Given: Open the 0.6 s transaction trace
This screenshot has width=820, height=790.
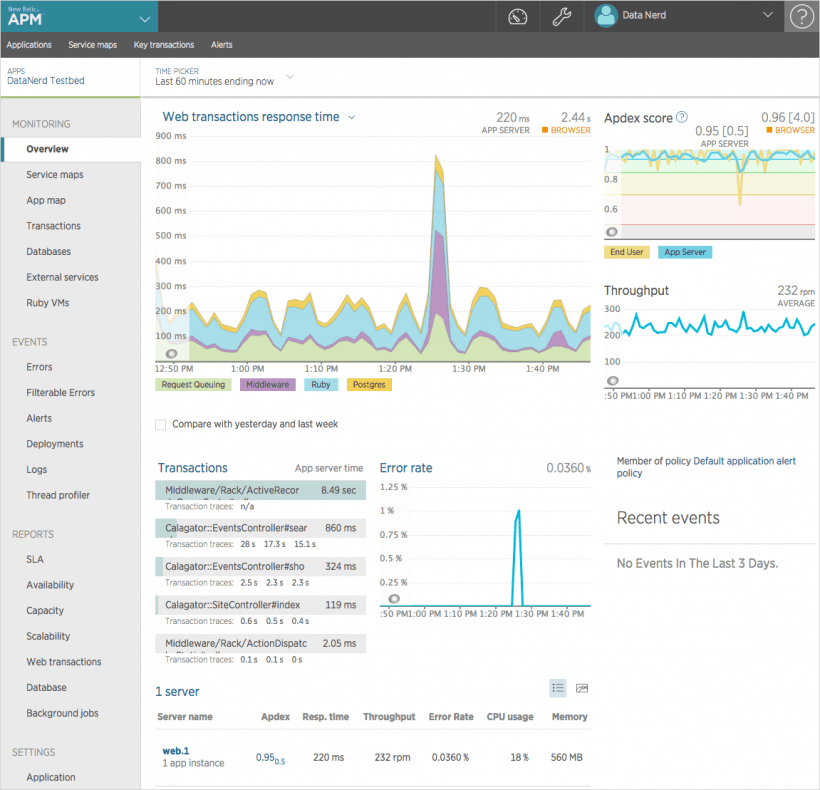Looking at the screenshot, I should coord(249,621).
